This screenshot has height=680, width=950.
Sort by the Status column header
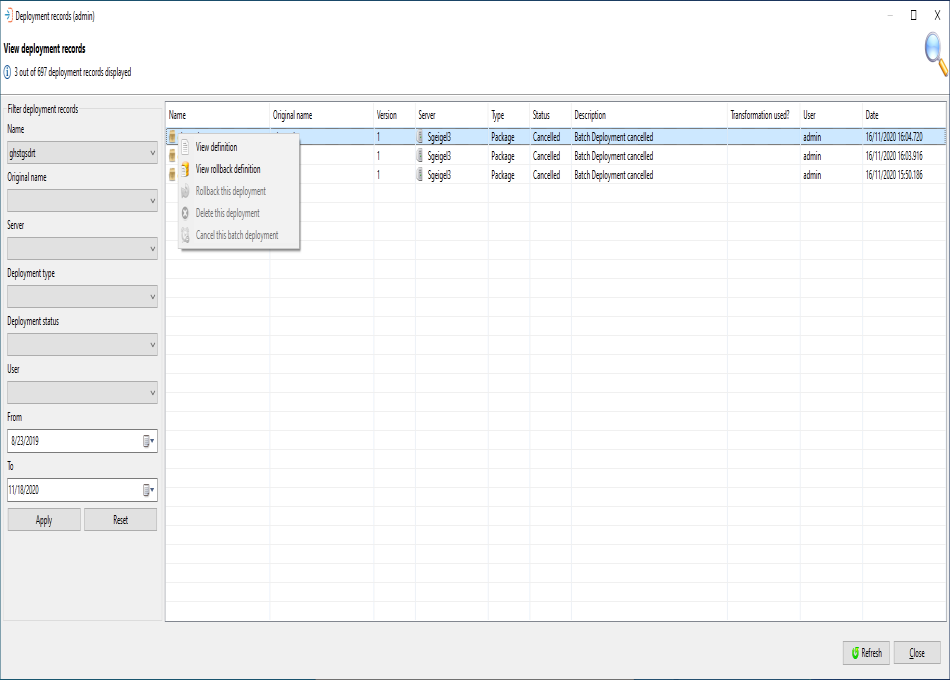coord(551,115)
